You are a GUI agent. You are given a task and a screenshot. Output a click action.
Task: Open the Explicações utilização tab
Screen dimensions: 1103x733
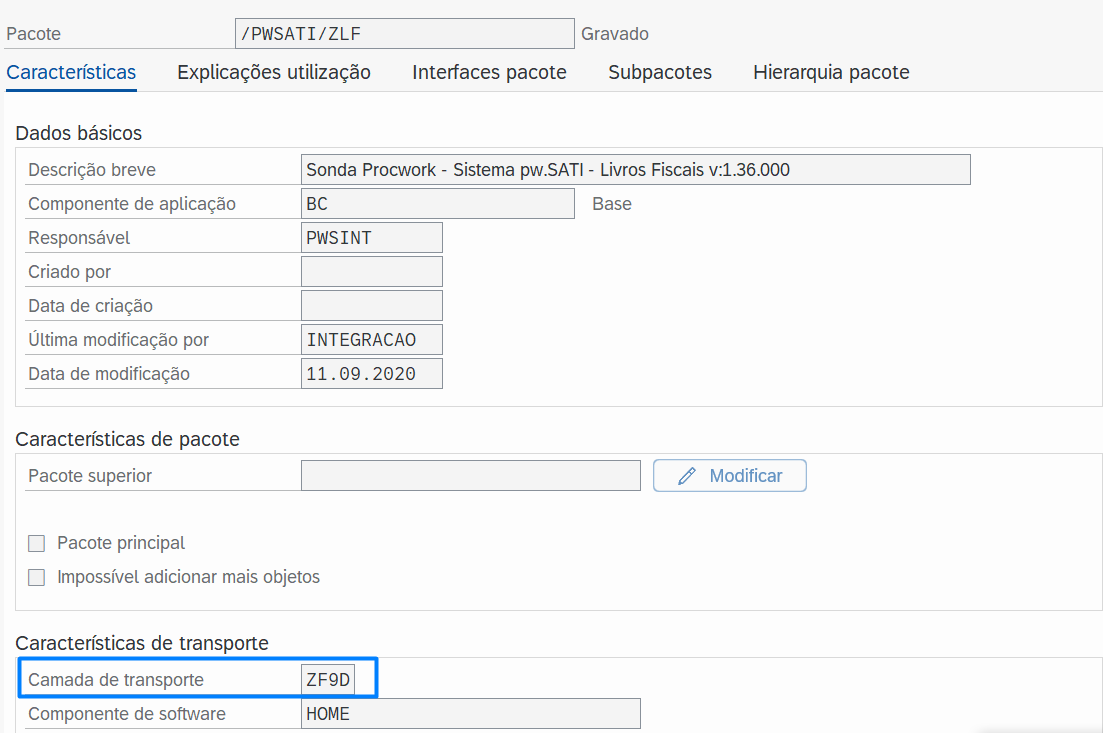(274, 72)
